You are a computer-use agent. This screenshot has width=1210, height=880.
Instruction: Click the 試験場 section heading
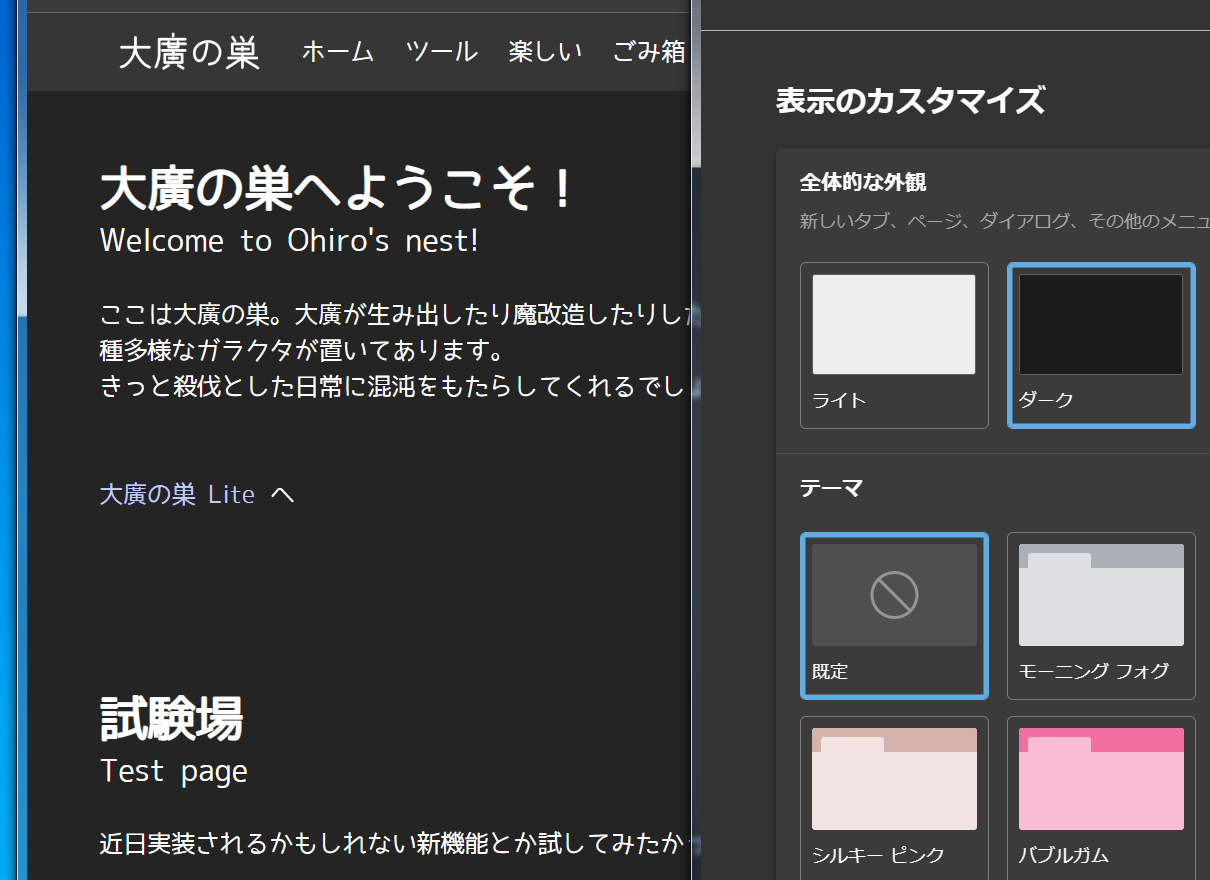pos(171,718)
